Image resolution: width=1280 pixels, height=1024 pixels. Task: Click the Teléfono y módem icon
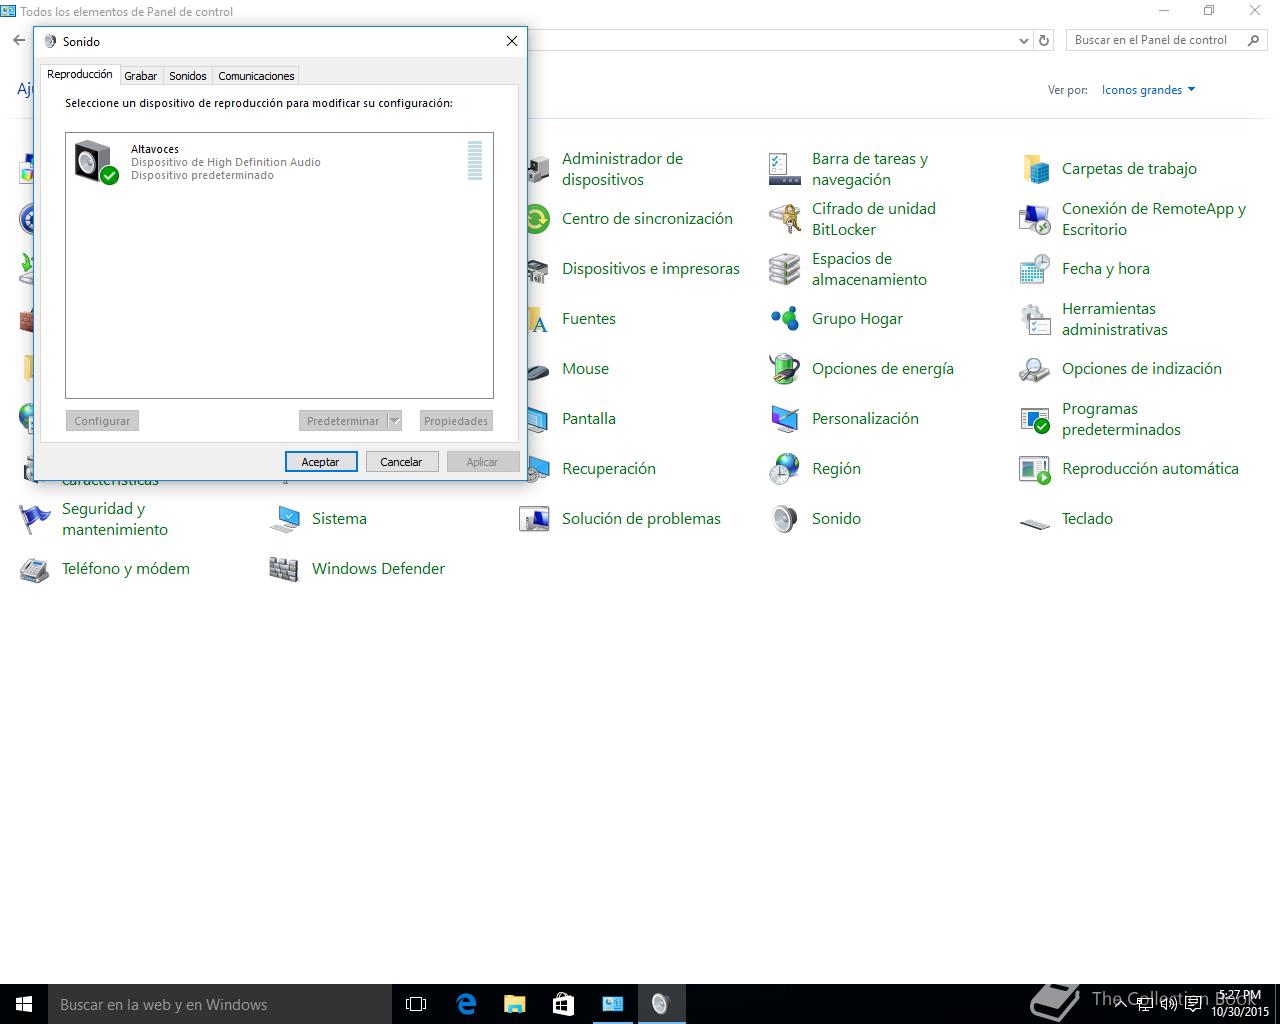pyautogui.click(x=35, y=569)
